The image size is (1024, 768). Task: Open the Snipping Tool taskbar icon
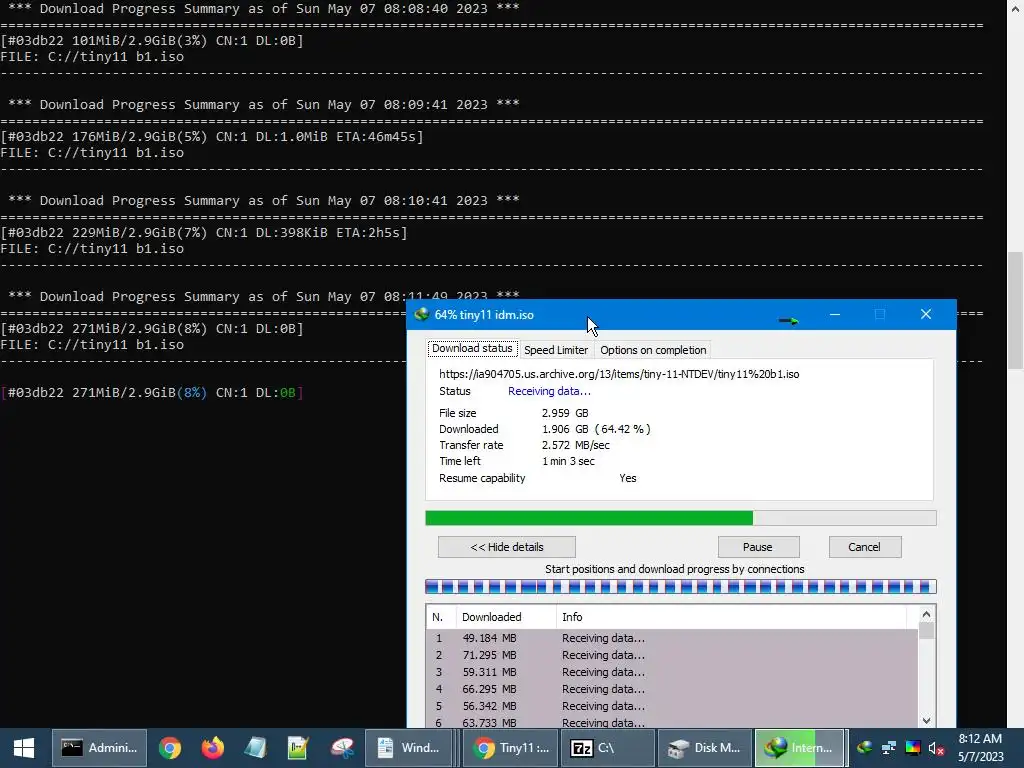(x=342, y=748)
